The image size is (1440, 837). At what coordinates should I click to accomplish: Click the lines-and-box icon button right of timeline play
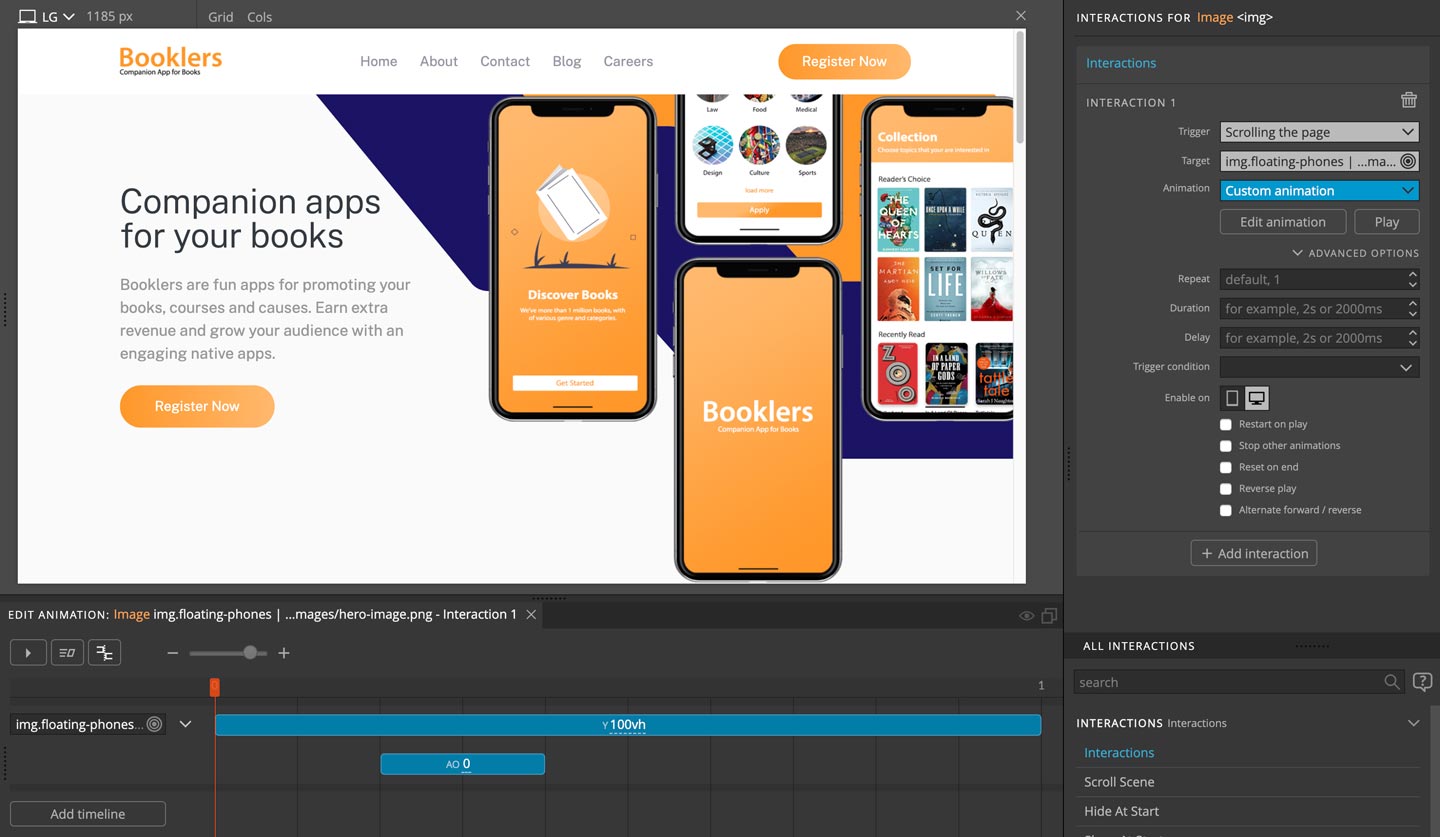(67, 653)
